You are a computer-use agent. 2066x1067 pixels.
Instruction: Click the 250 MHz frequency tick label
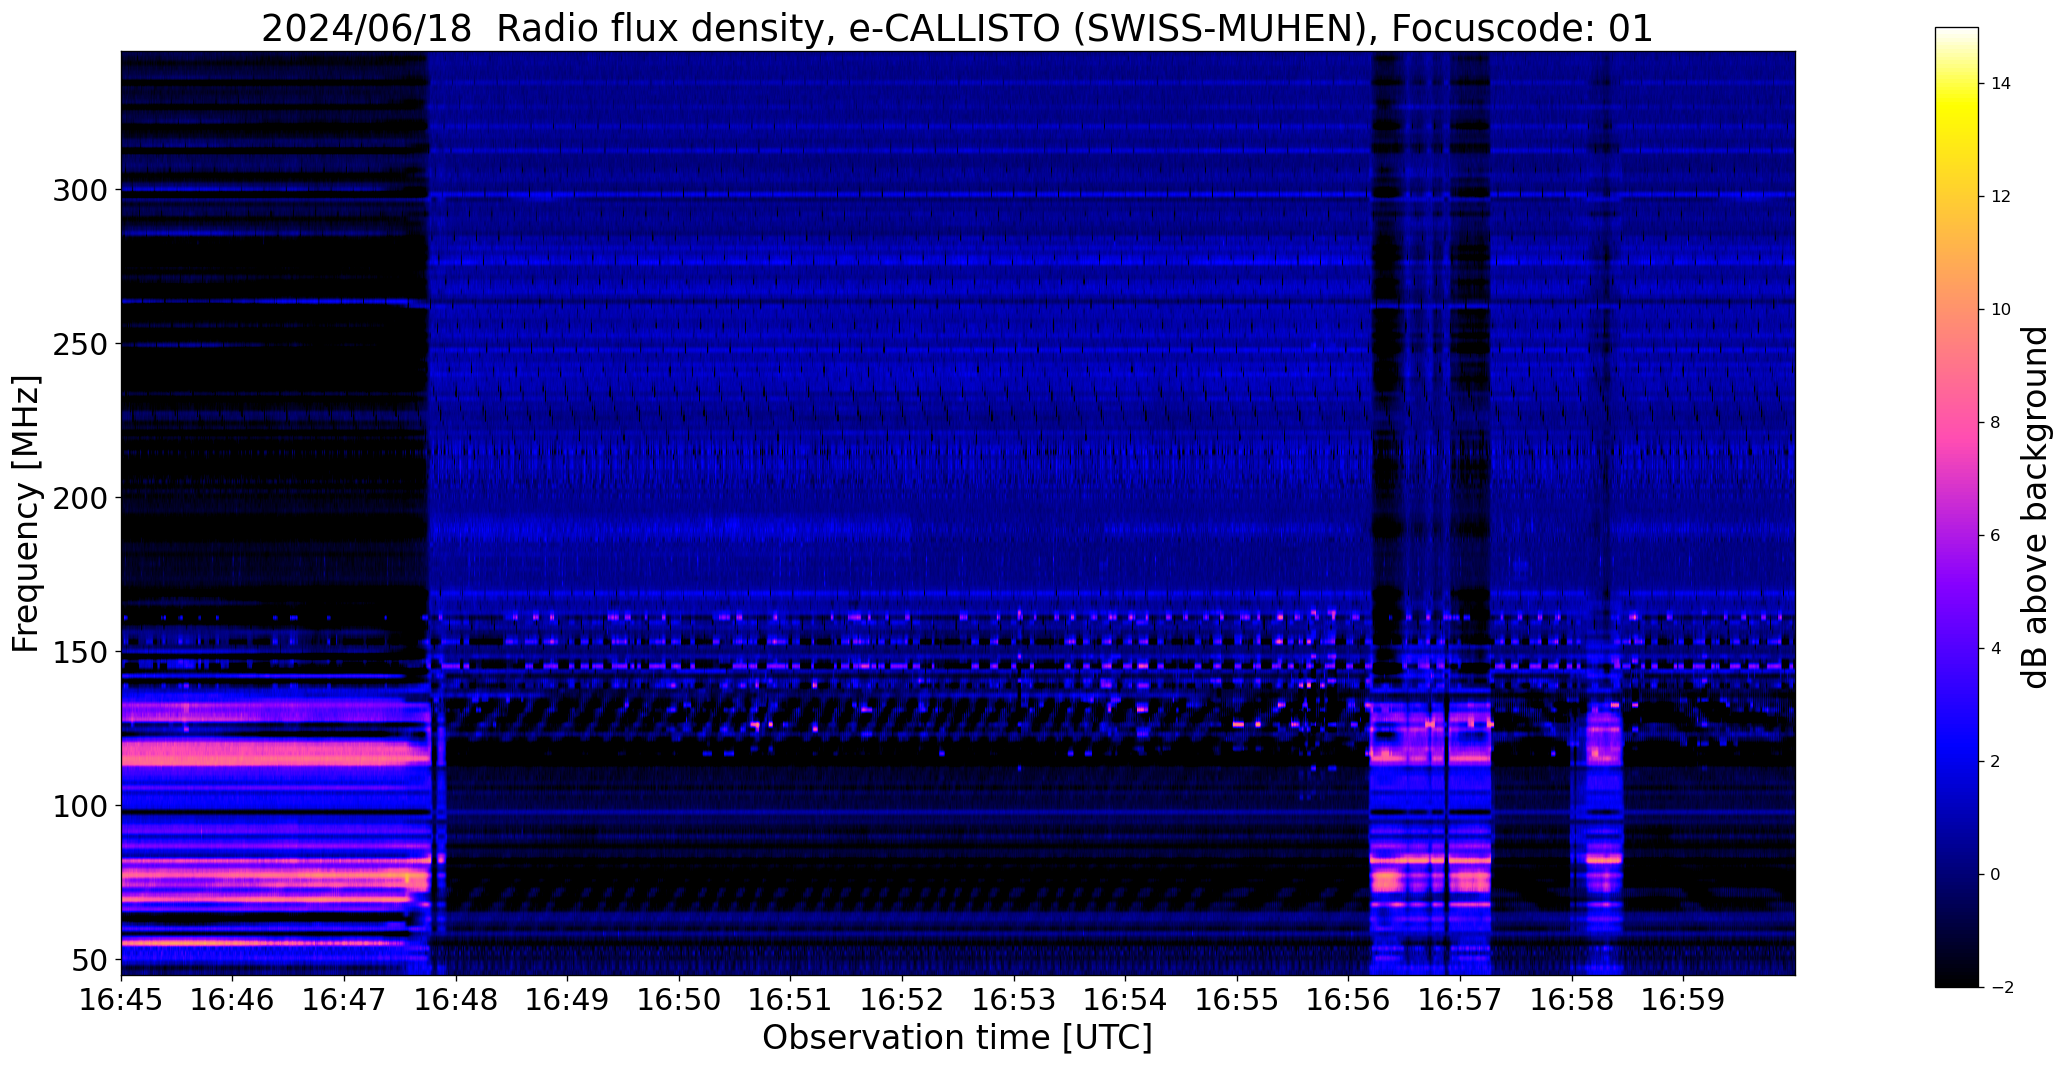pyautogui.click(x=82, y=344)
